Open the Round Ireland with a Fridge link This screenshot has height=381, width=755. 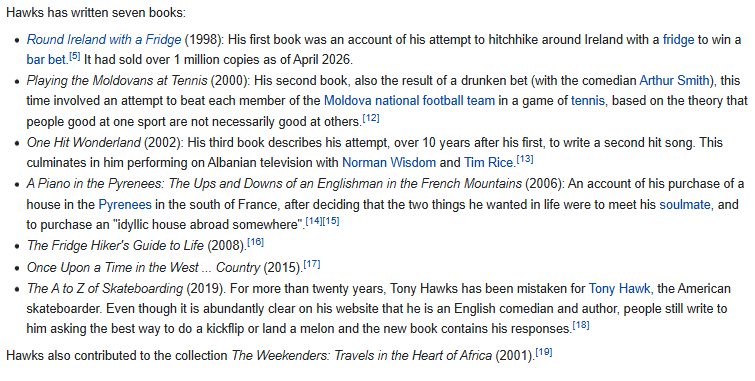click(x=104, y=39)
